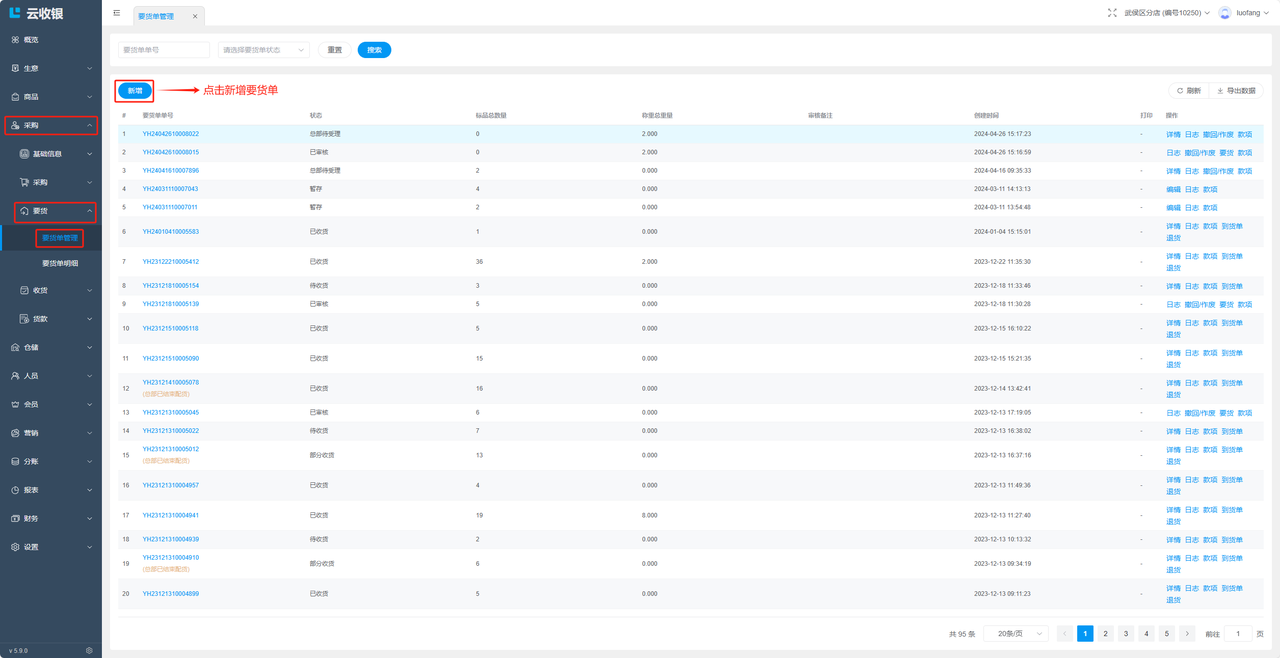Click the blue 新增 button
Viewport: 1280px width, 658px height.
point(135,91)
